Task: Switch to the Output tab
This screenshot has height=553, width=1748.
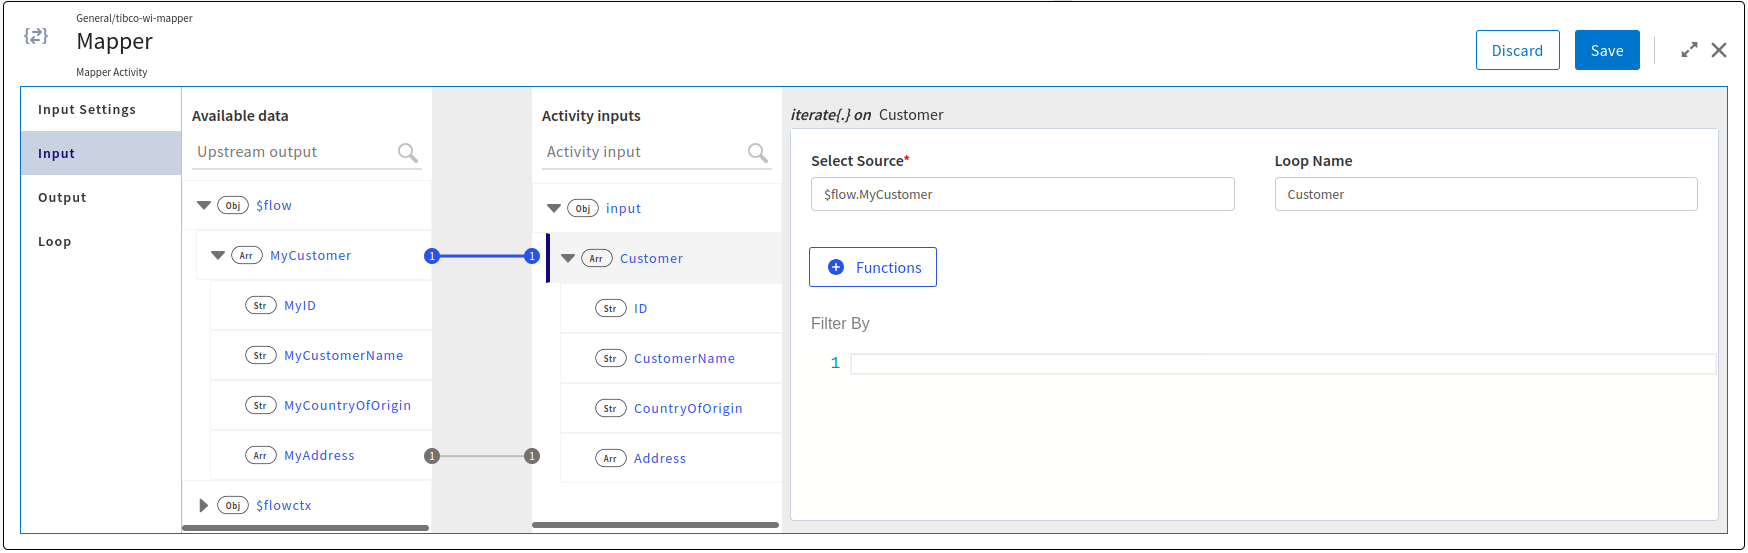Action: 62,198
